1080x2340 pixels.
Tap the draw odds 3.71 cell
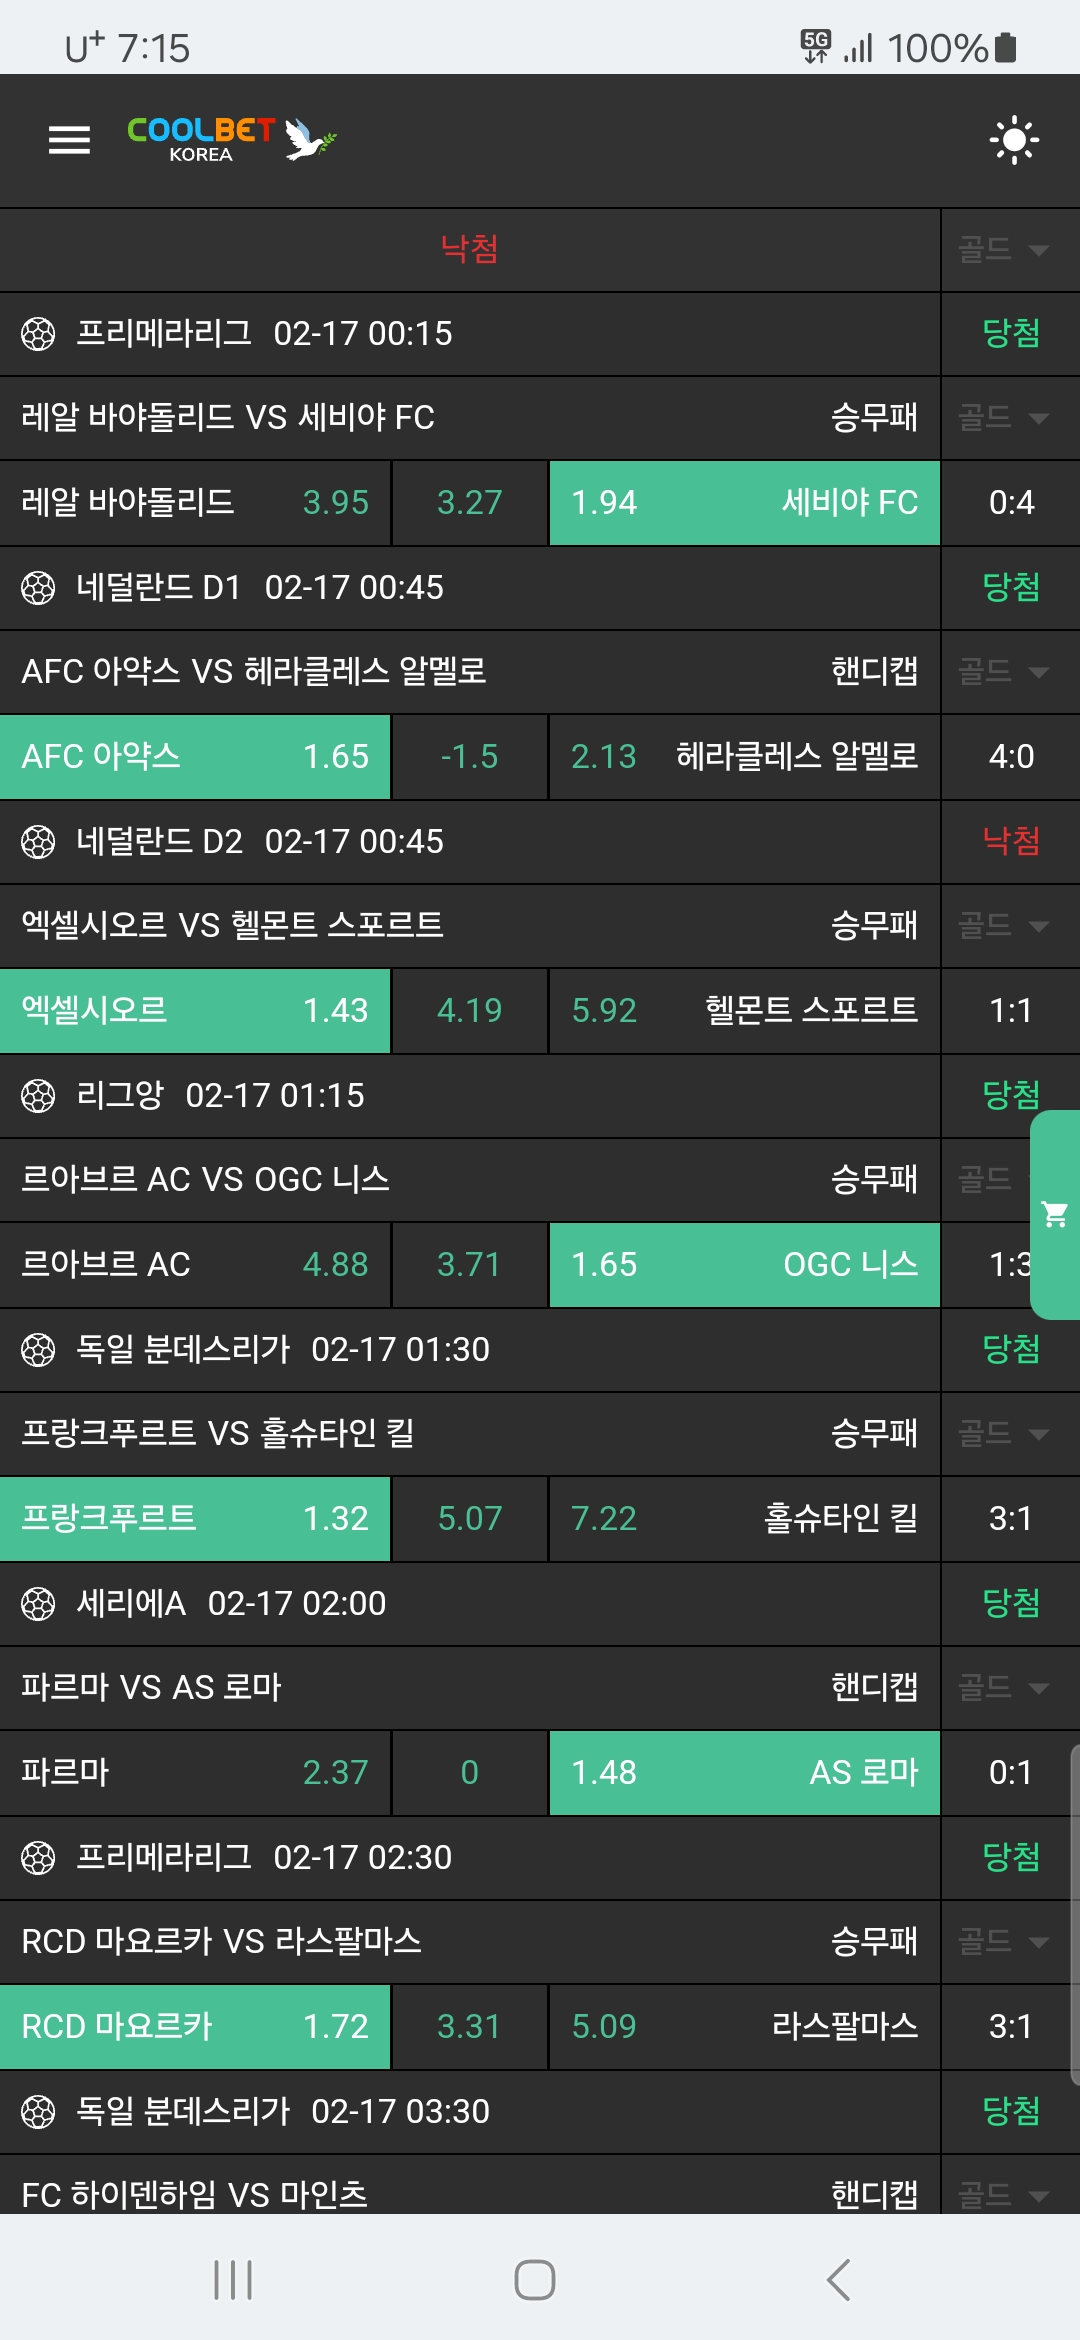469,1264
